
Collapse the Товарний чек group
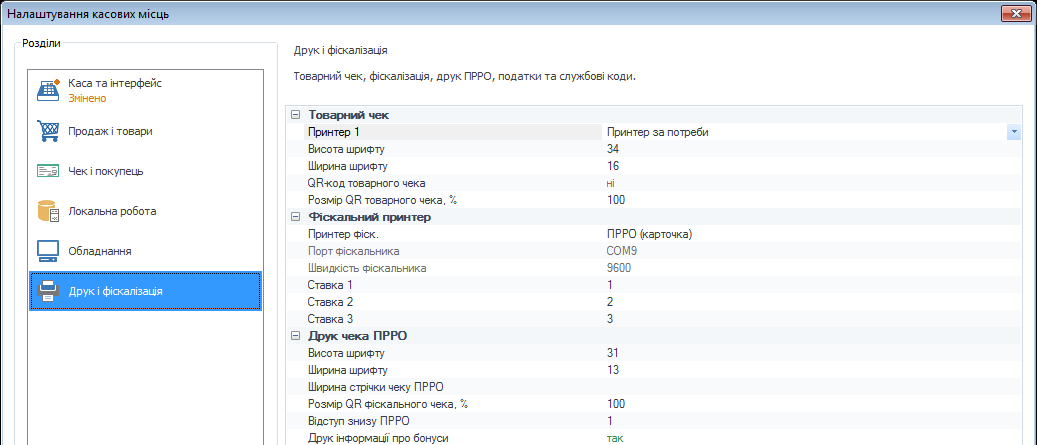[295, 115]
